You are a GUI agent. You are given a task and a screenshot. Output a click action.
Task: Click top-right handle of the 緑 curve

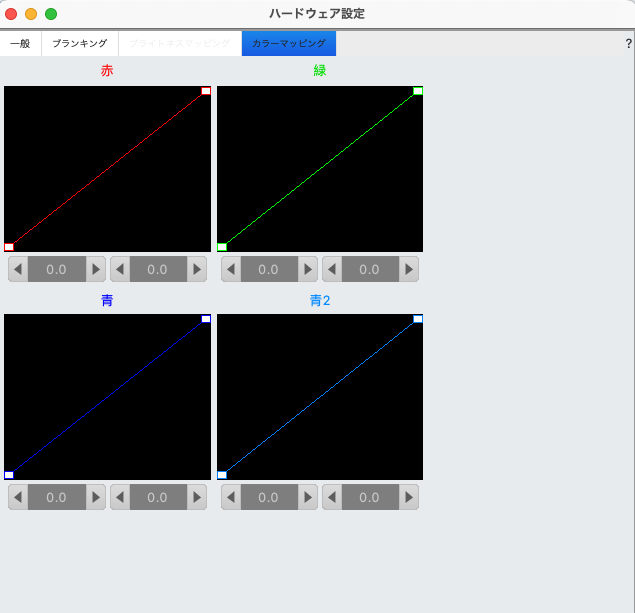(x=418, y=91)
